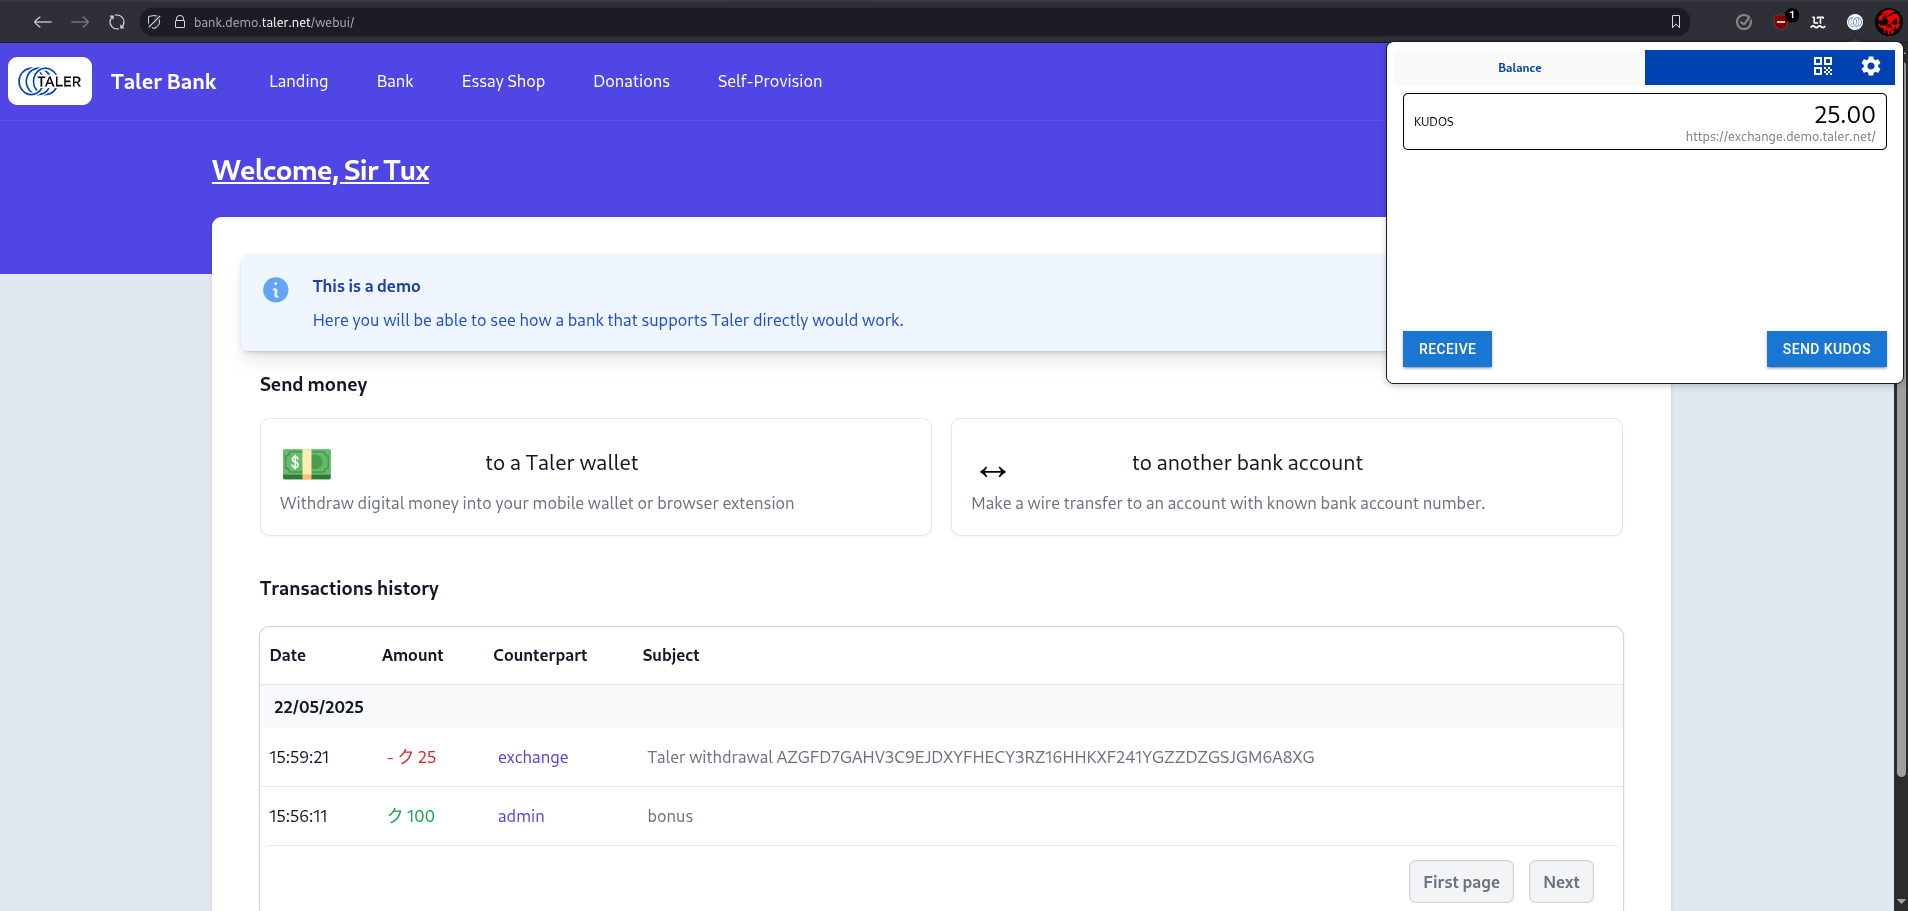Open the exchange counterpart link
Image resolution: width=1908 pixels, height=911 pixels.
tap(533, 757)
